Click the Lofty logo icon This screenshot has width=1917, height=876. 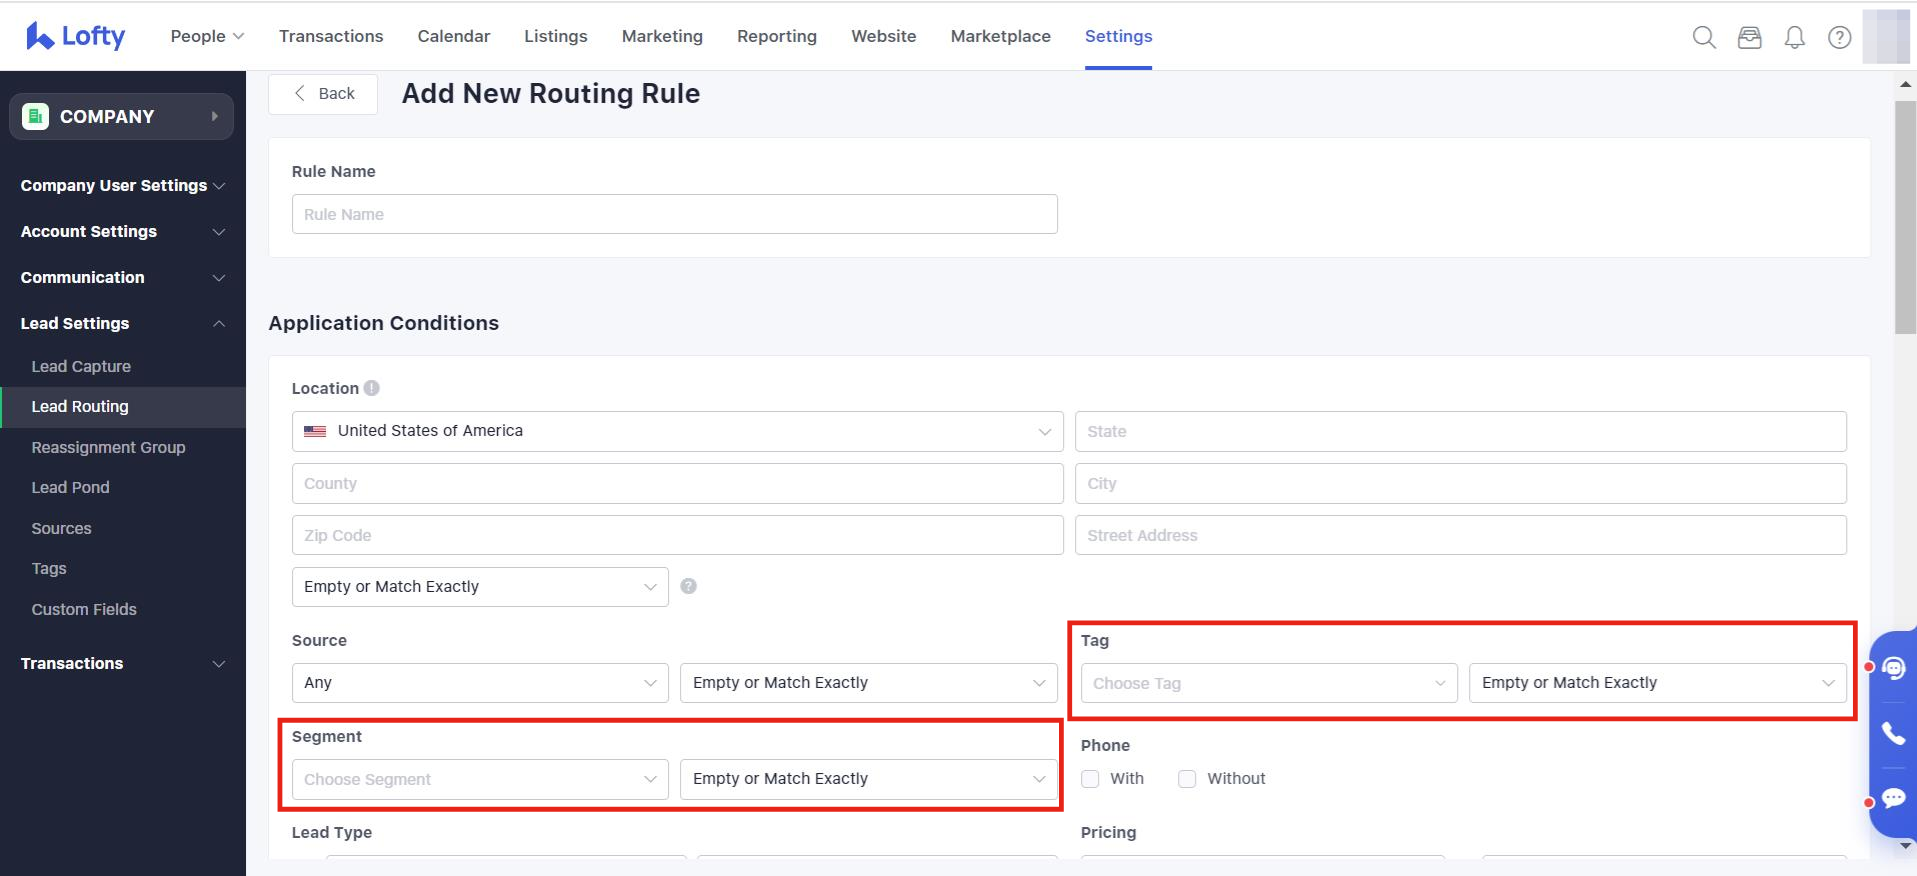coord(40,36)
